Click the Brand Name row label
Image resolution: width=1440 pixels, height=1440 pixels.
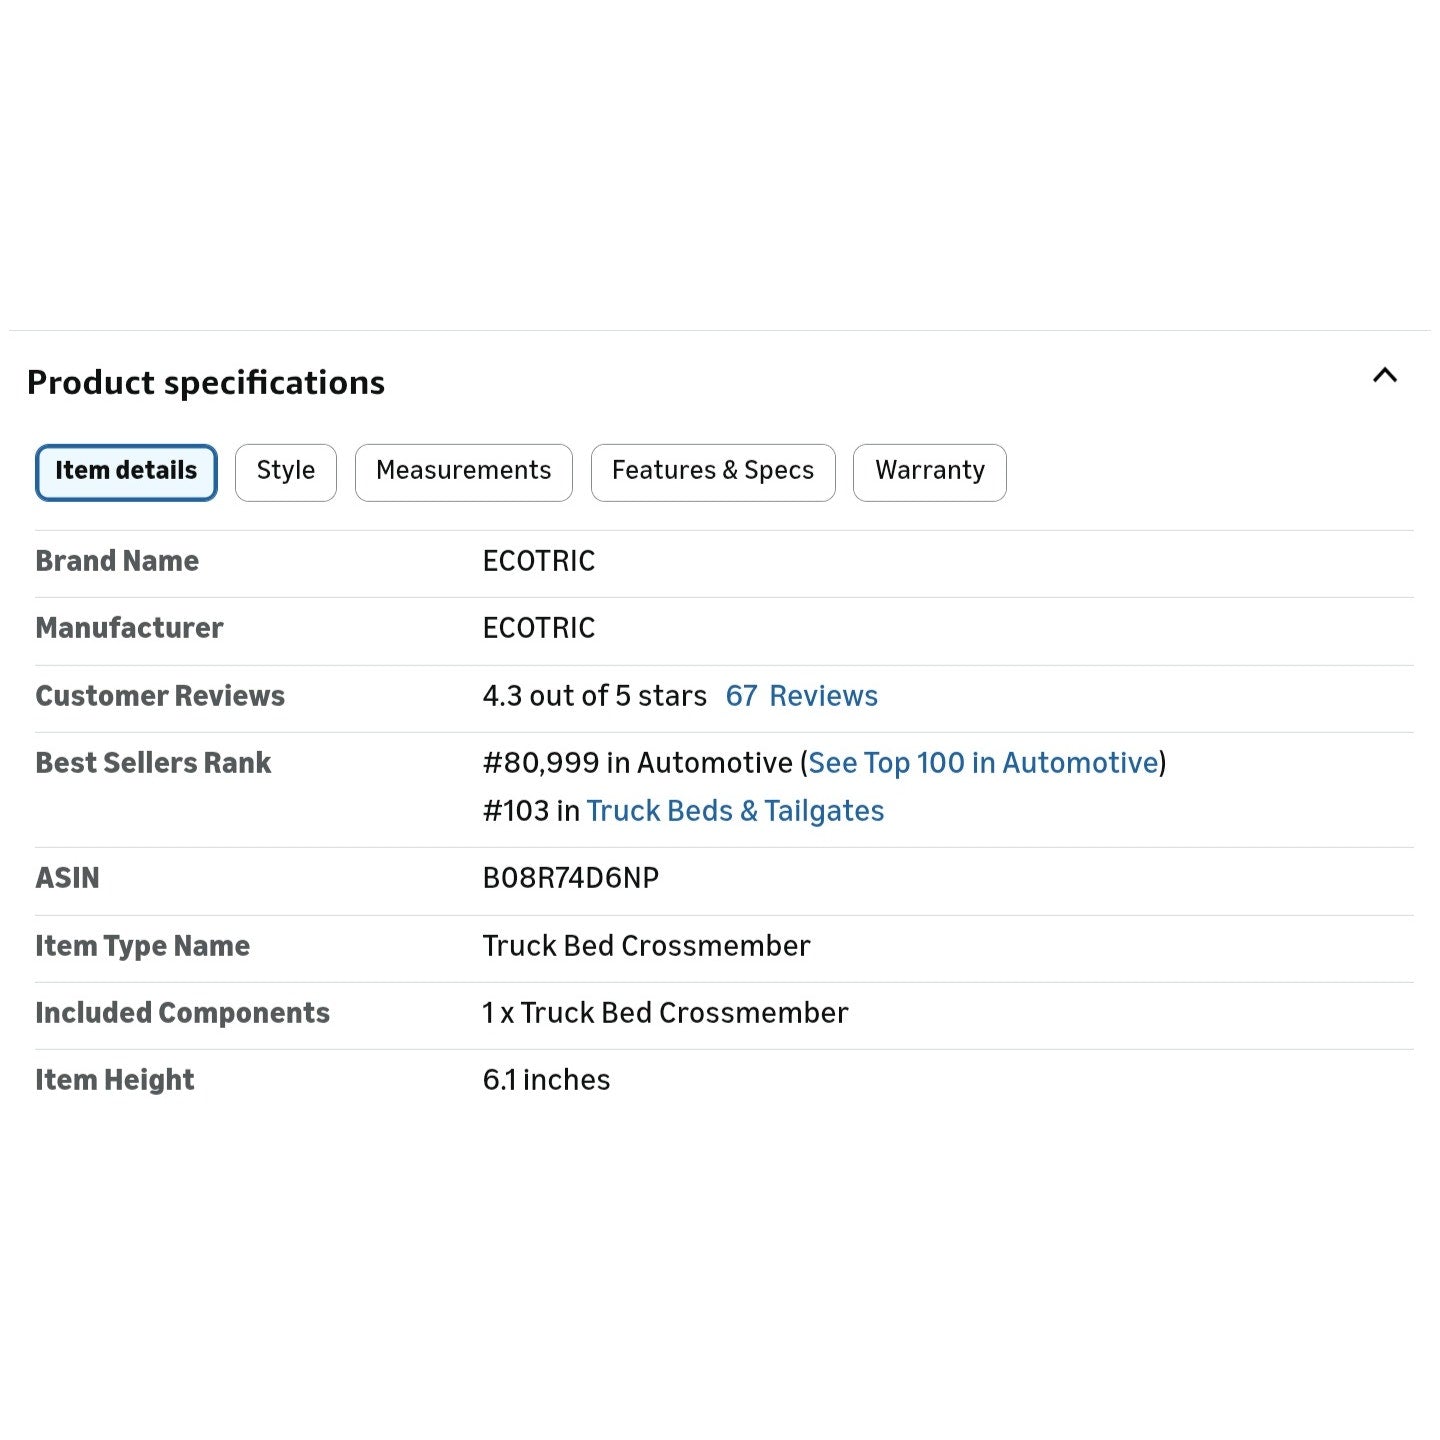click(x=117, y=561)
